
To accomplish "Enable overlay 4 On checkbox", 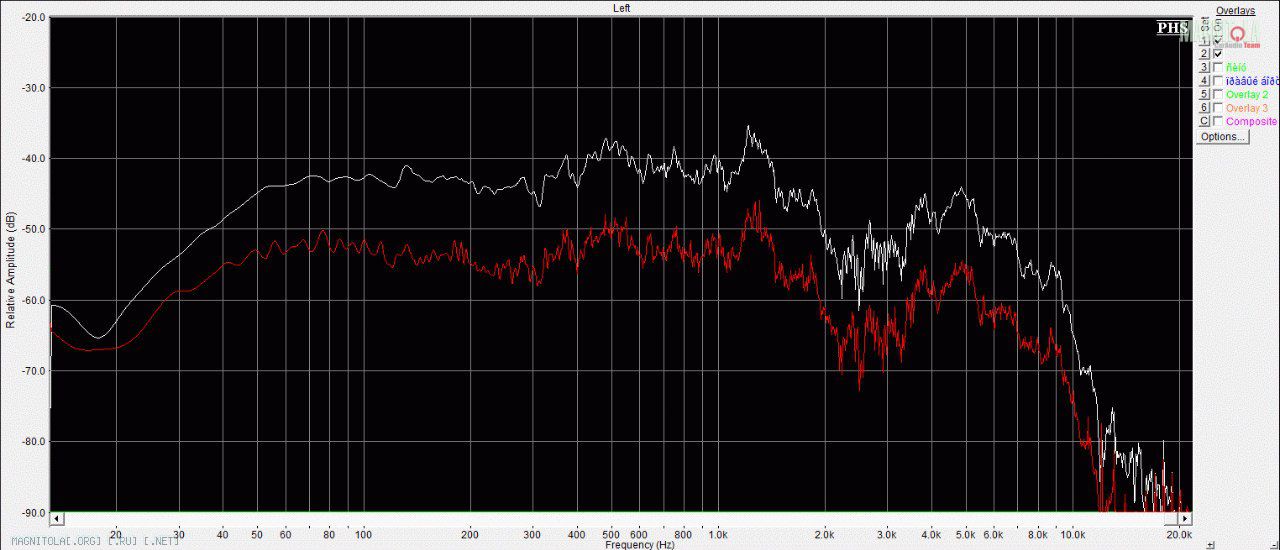I will [x=1218, y=81].
